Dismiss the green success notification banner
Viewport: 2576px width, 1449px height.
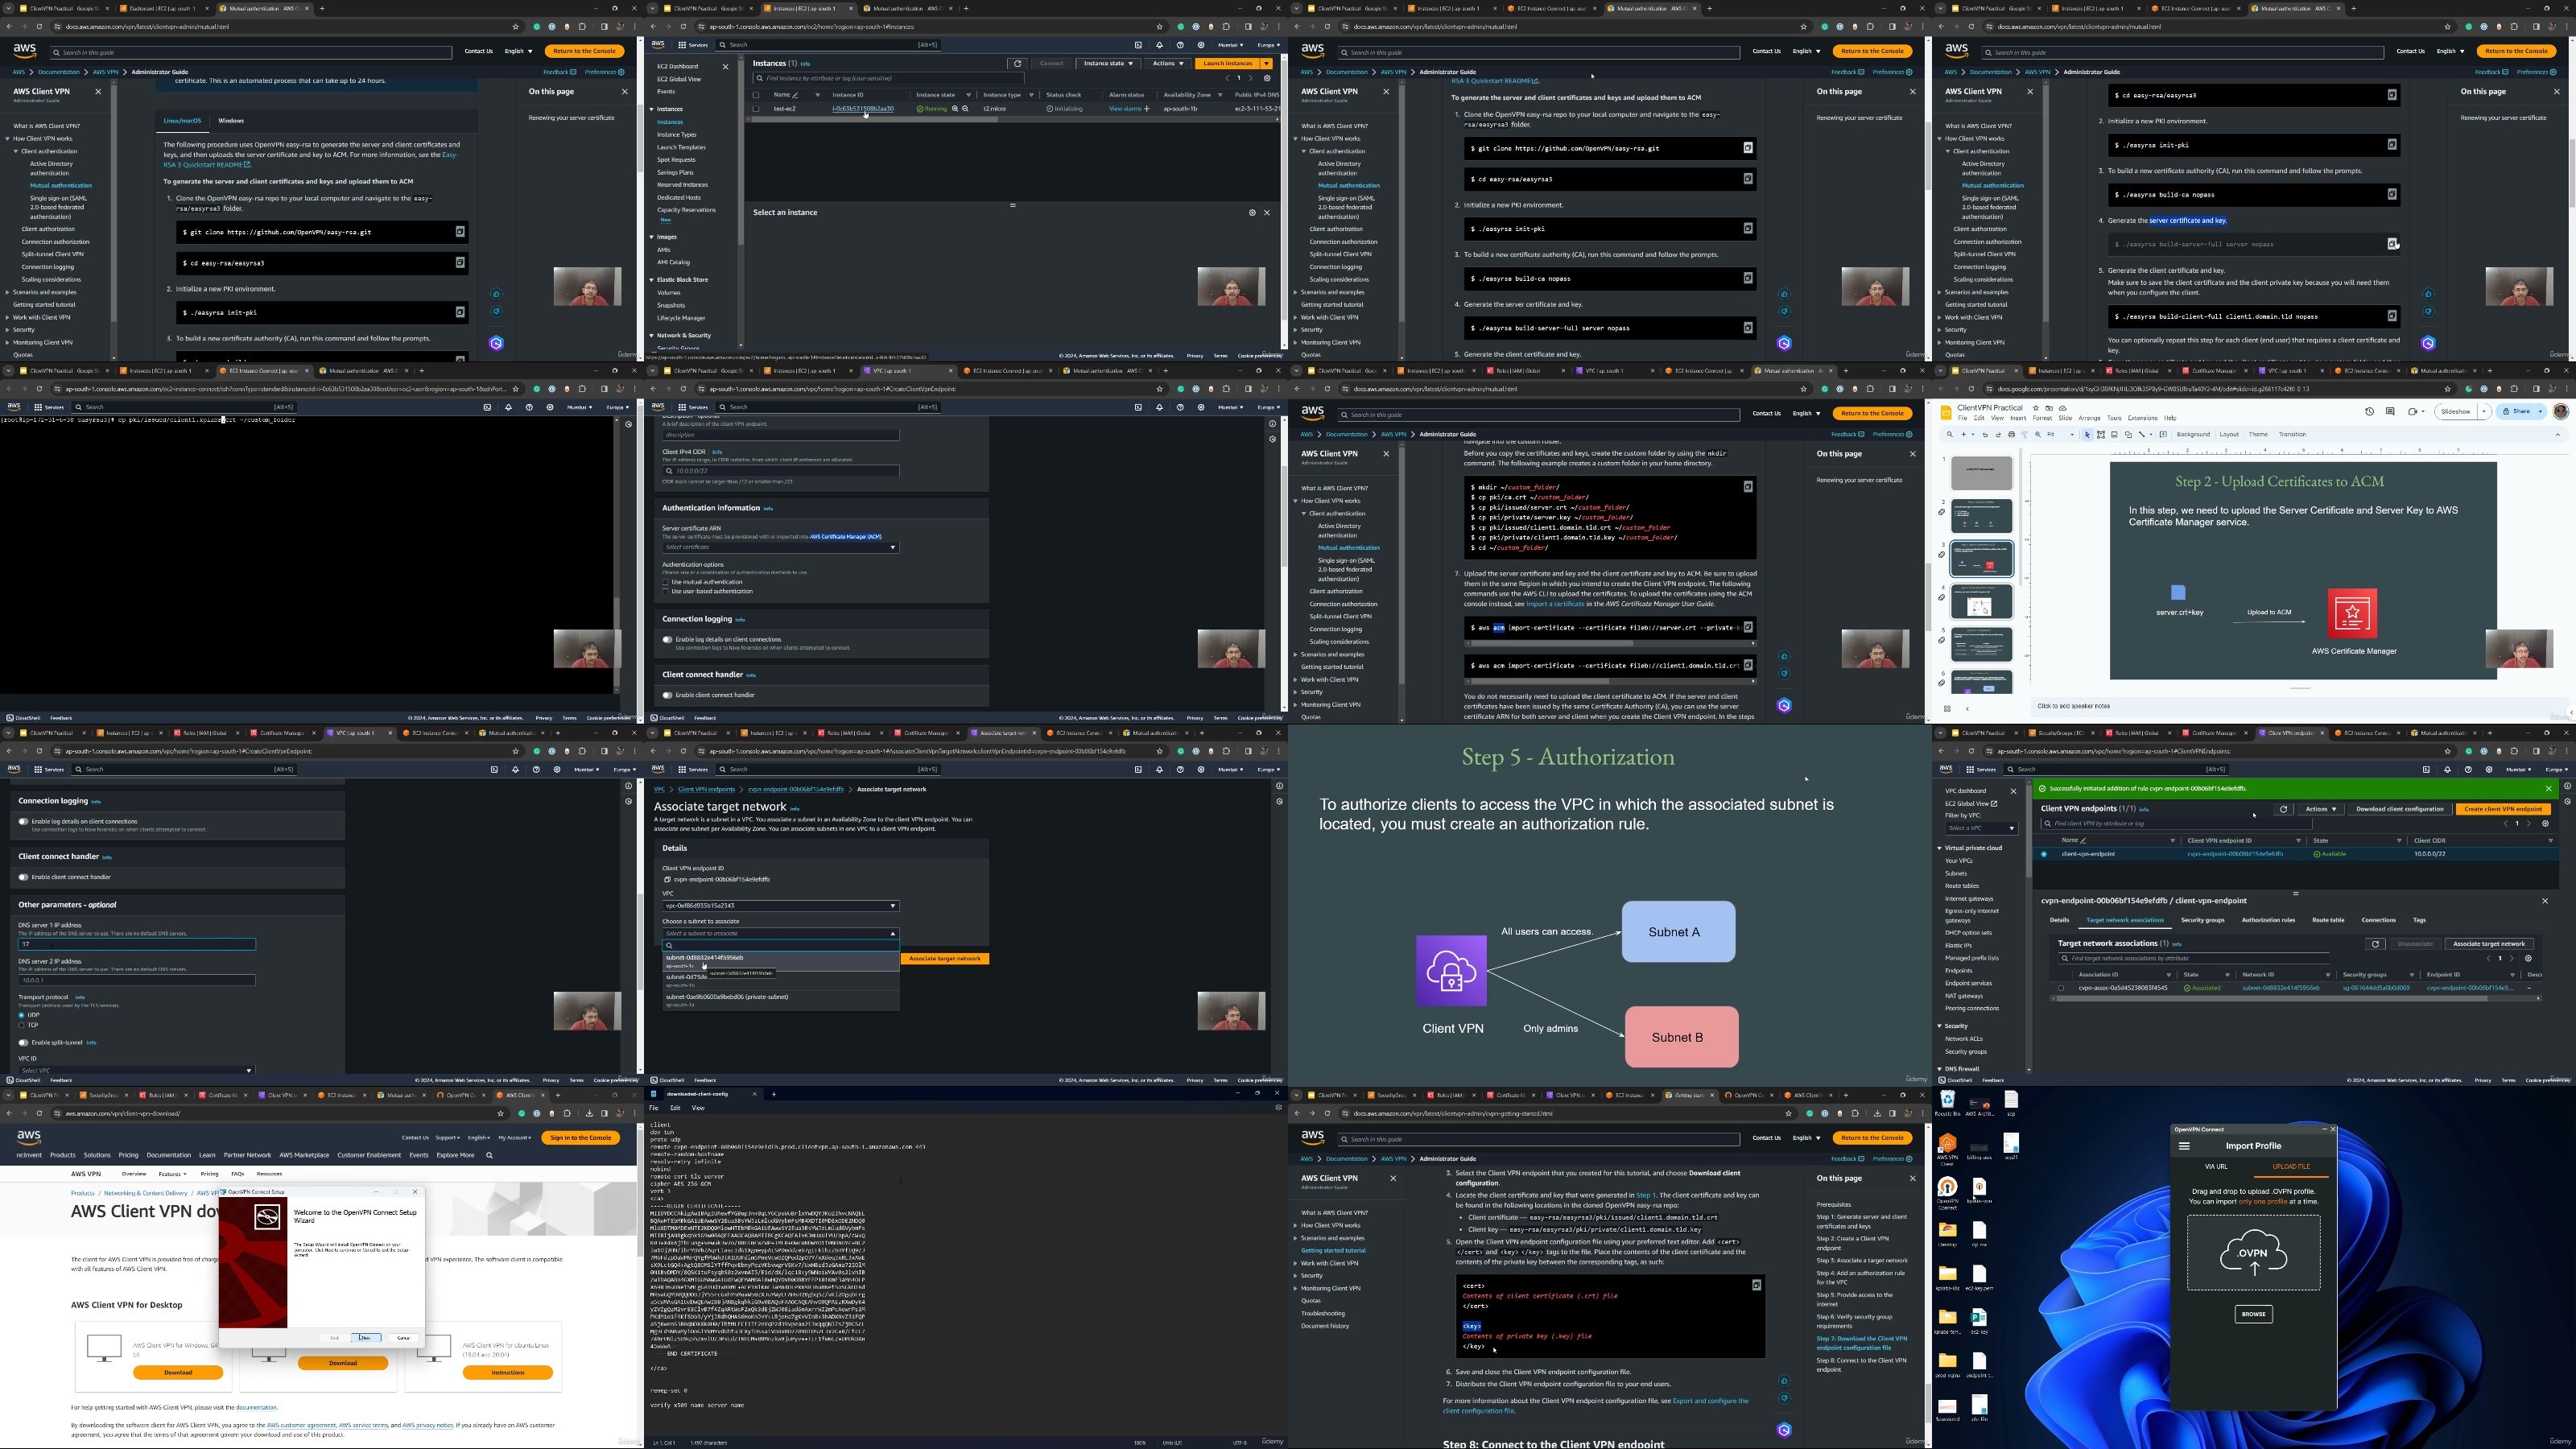tap(2548, 788)
